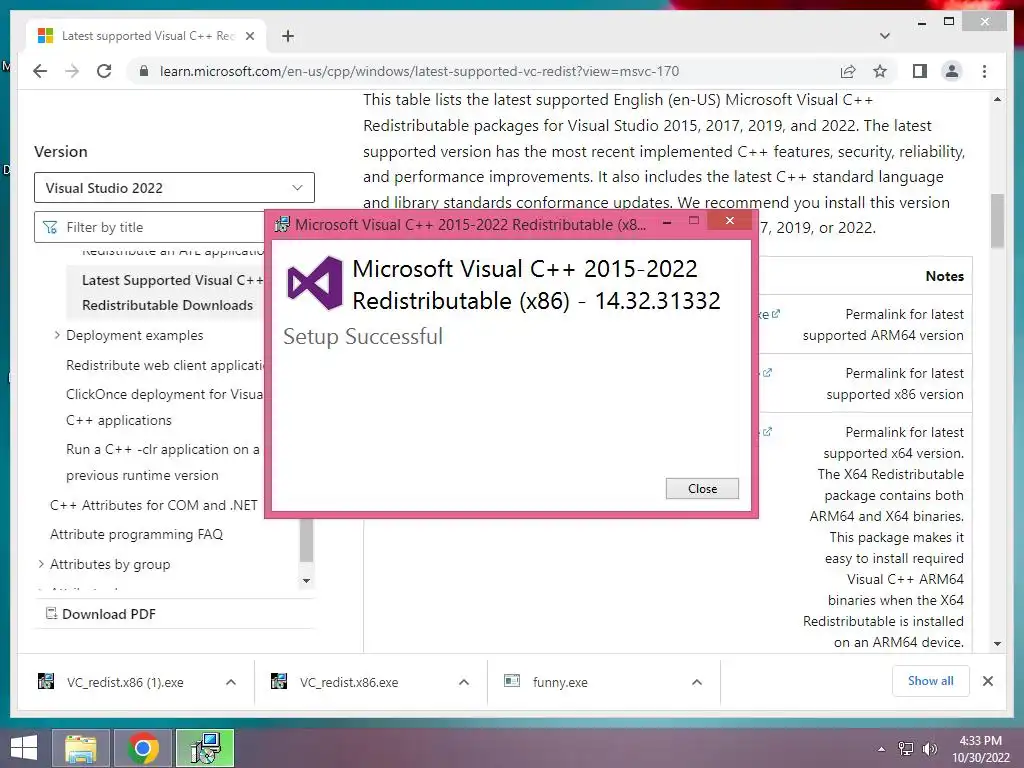Viewport: 1024px width, 768px height.
Task: Click the Visual Studio logo in the setup dialog
Action: pos(315,283)
